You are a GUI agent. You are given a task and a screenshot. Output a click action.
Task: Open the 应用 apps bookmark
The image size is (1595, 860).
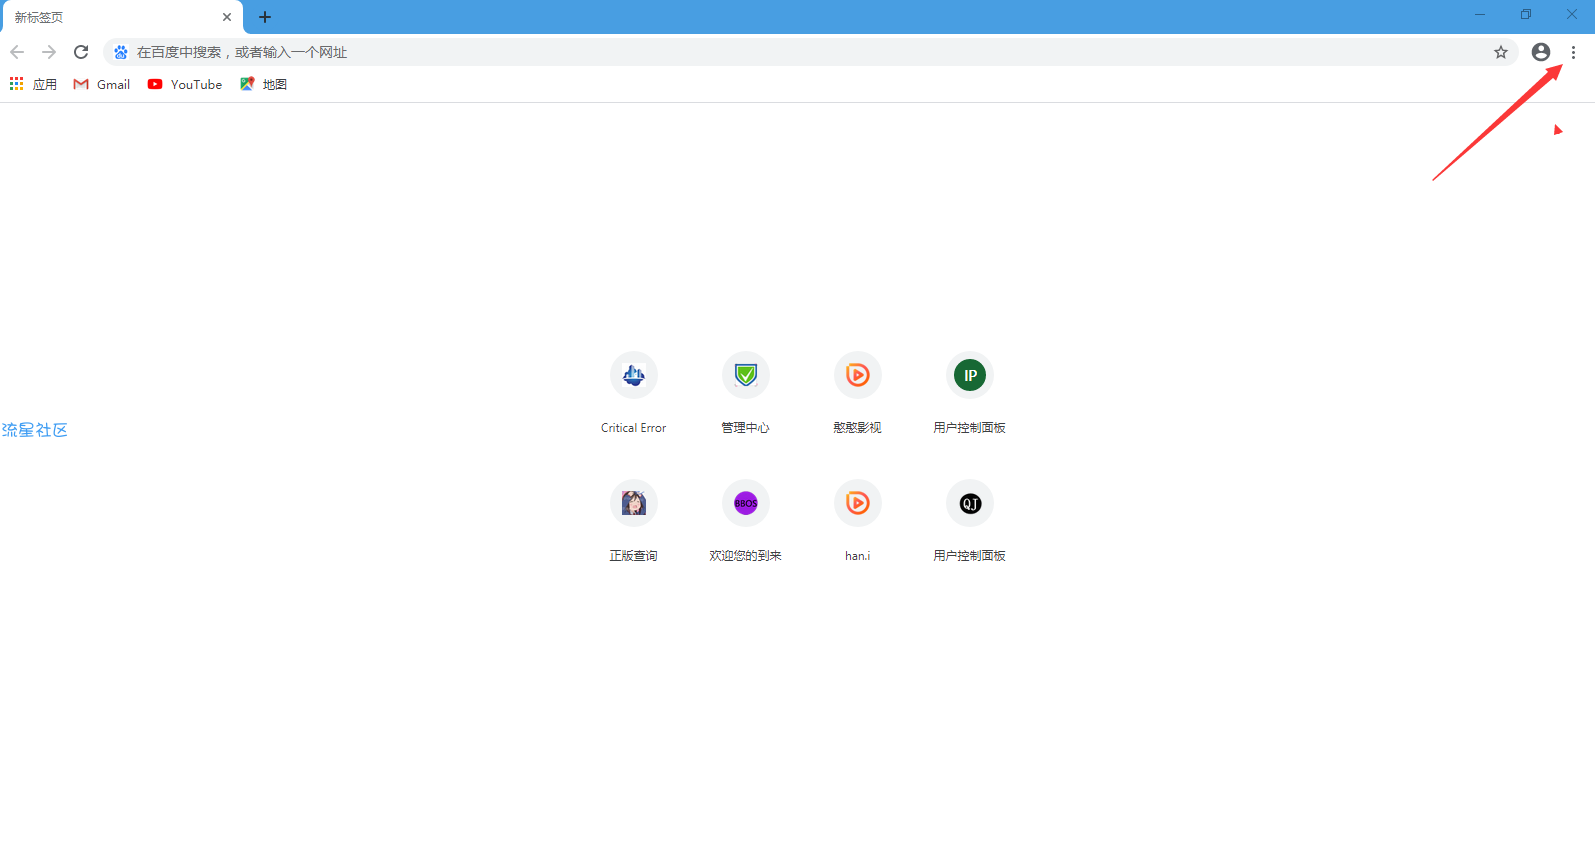pyautogui.click(x=33, y=84)
